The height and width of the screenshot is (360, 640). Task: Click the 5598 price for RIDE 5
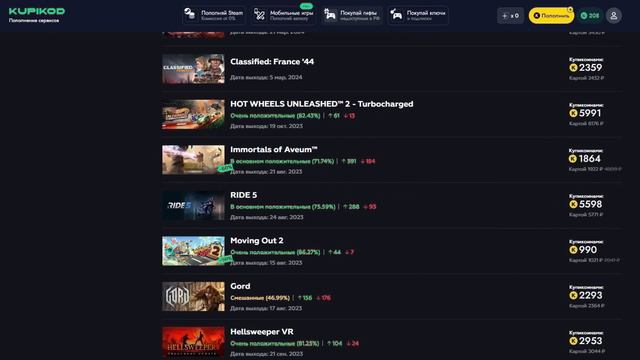(x=590, y=204)
